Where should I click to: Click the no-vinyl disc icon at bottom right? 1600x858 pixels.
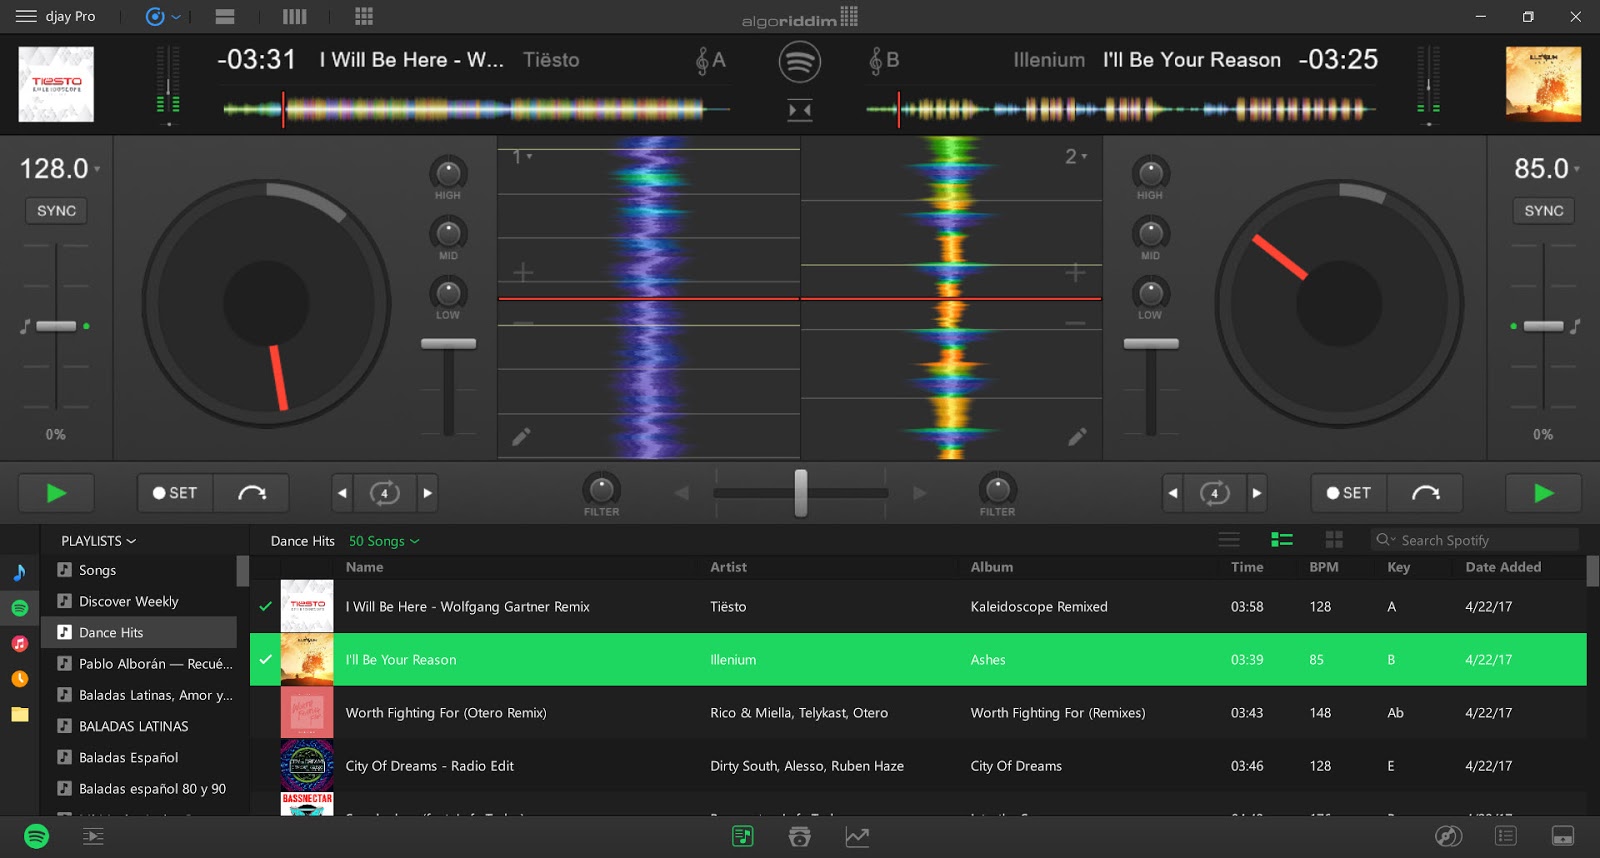point(1448,836)
